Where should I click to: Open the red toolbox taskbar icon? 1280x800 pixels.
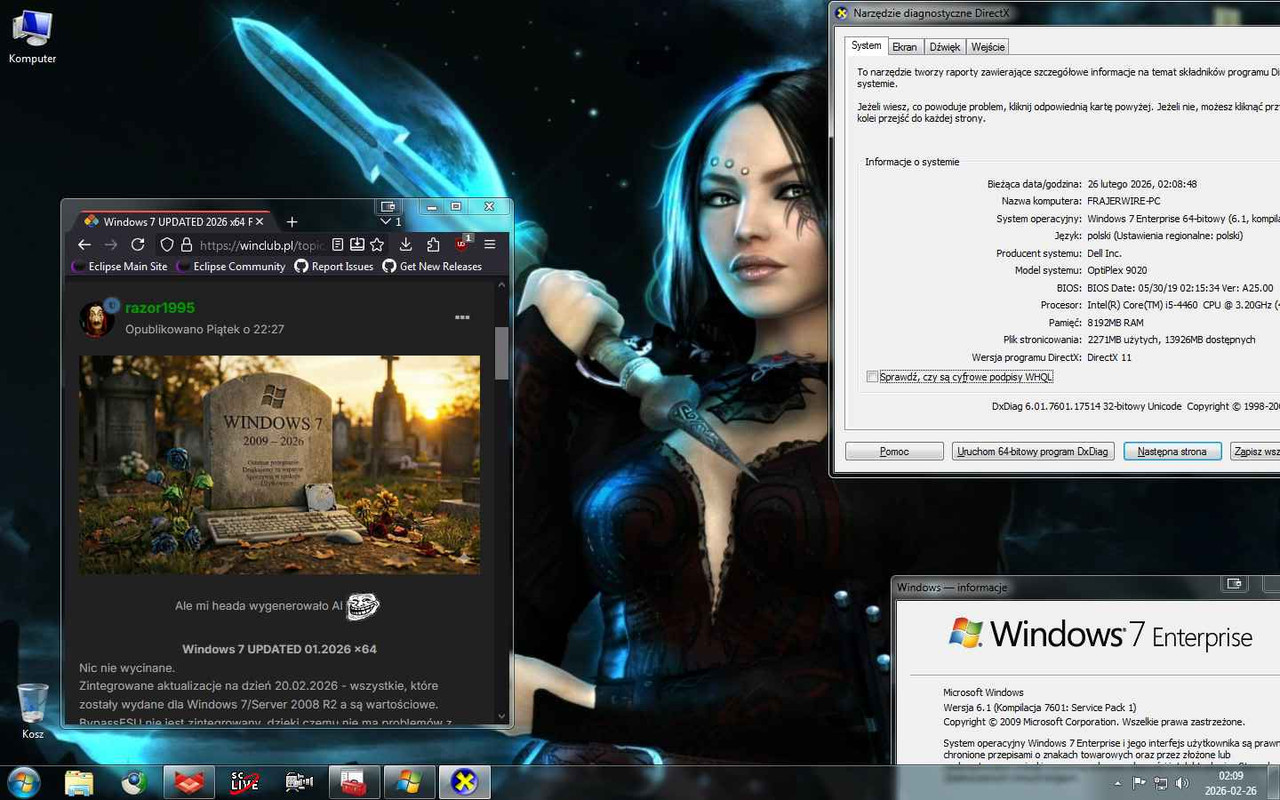353,781
